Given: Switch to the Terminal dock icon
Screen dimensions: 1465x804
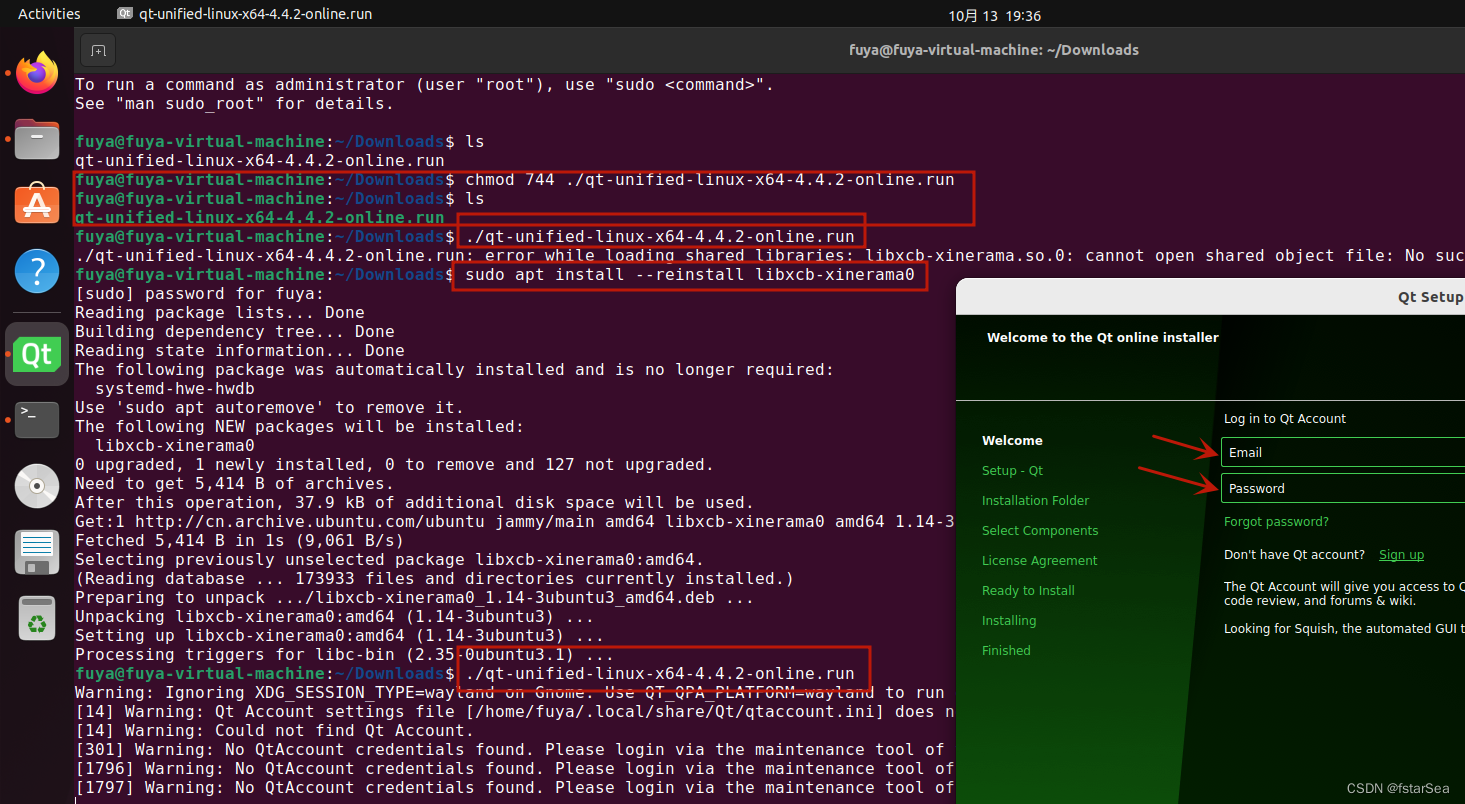Looking at the screenshot, I should pyautogui.click(x=37, y=420).
